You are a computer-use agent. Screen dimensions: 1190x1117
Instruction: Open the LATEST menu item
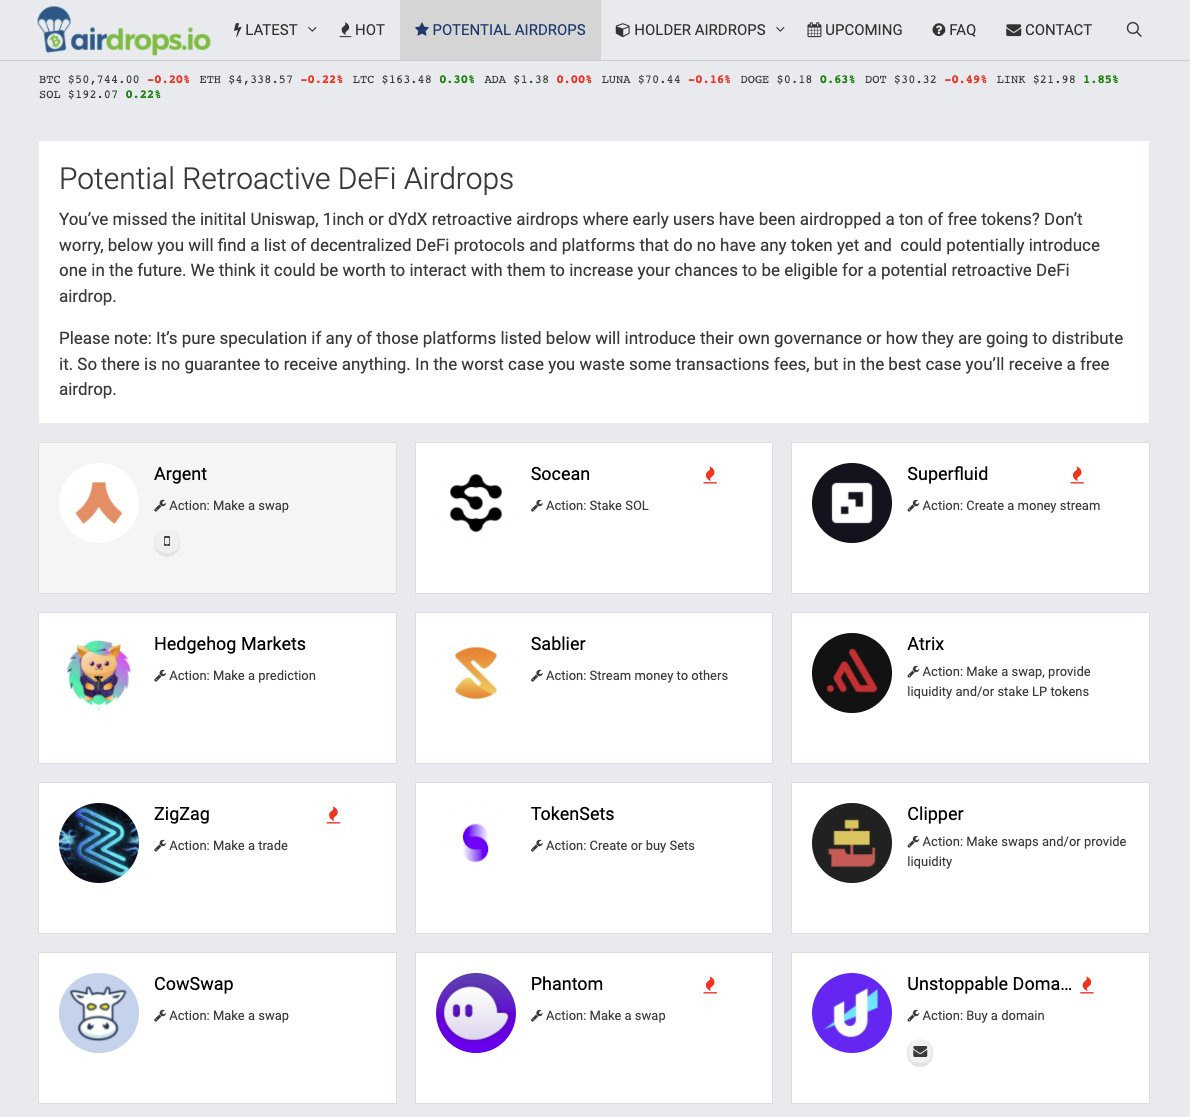265,30
